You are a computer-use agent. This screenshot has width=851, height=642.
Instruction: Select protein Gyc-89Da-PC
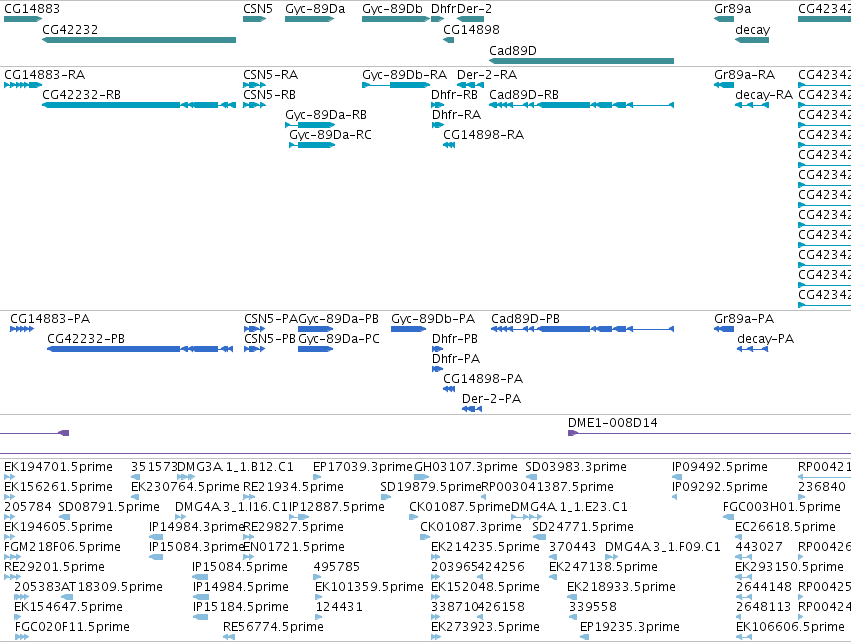(x=339, y=339)
